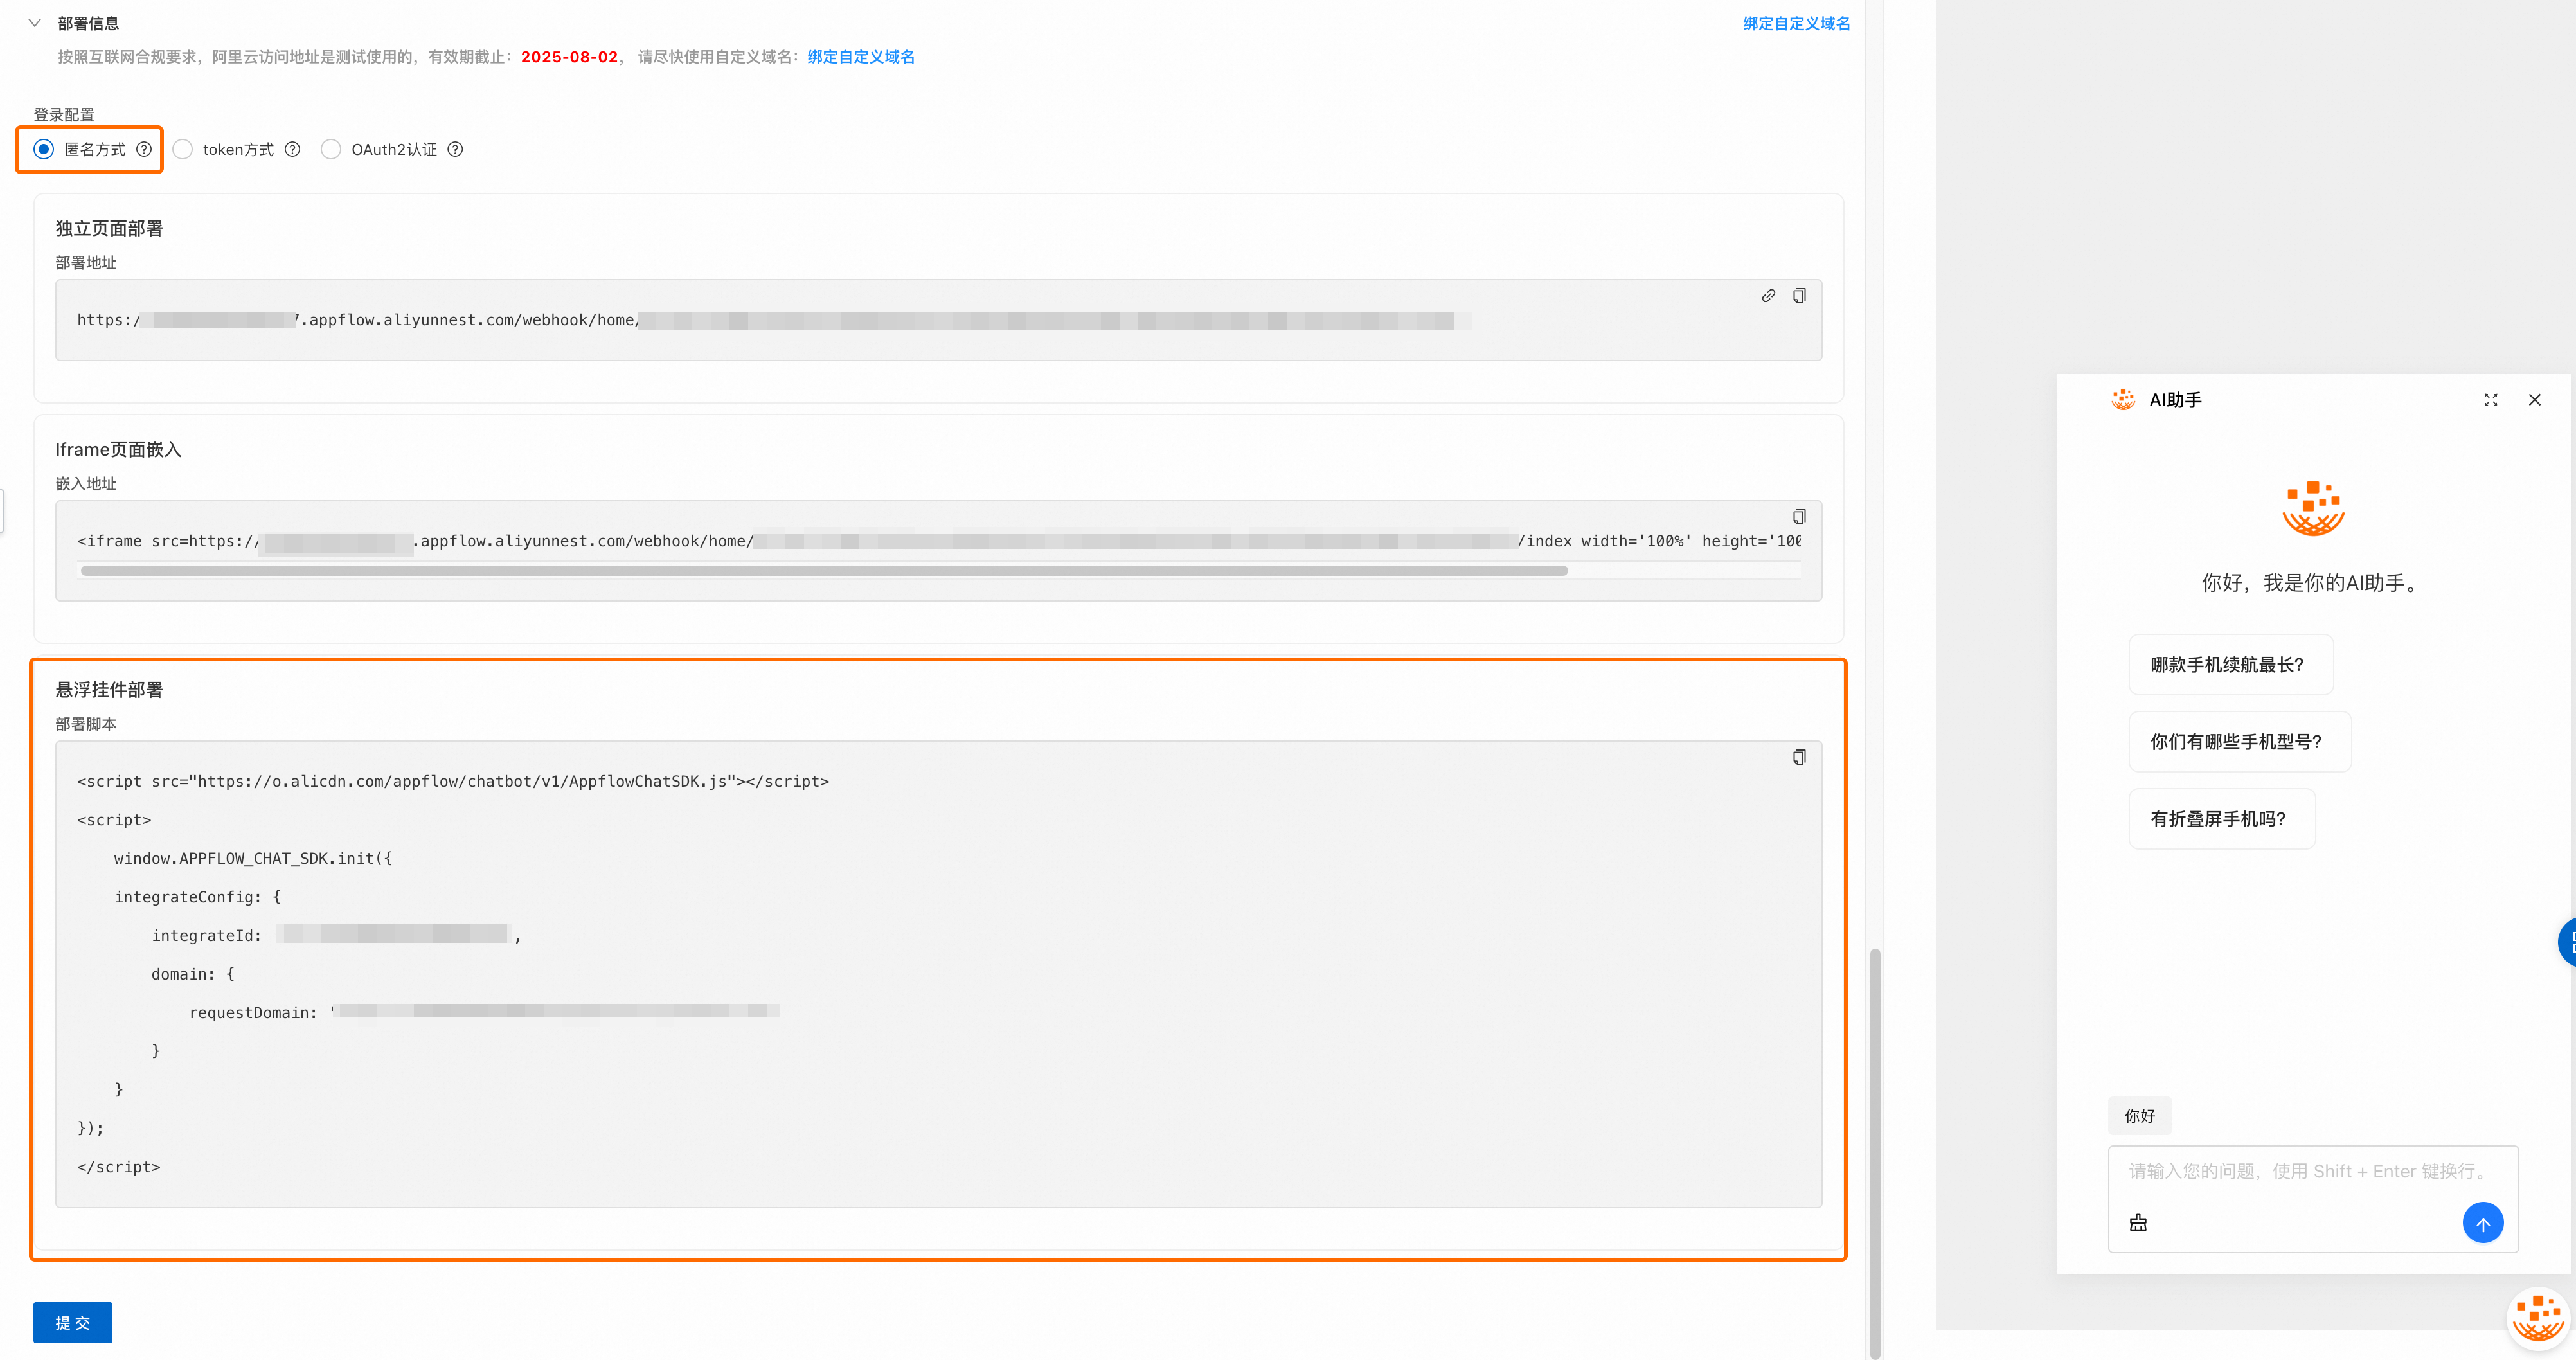This screenshot has width=2576, height=1360.
Task: Click top-right 绑定自定义域名 link
Action: click(1796, 23)
